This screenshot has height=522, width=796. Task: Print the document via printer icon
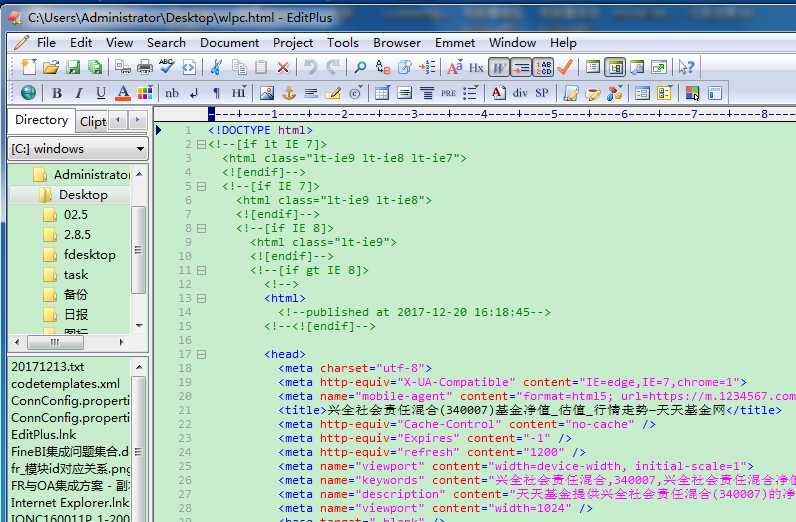click(x=145, y=67)
